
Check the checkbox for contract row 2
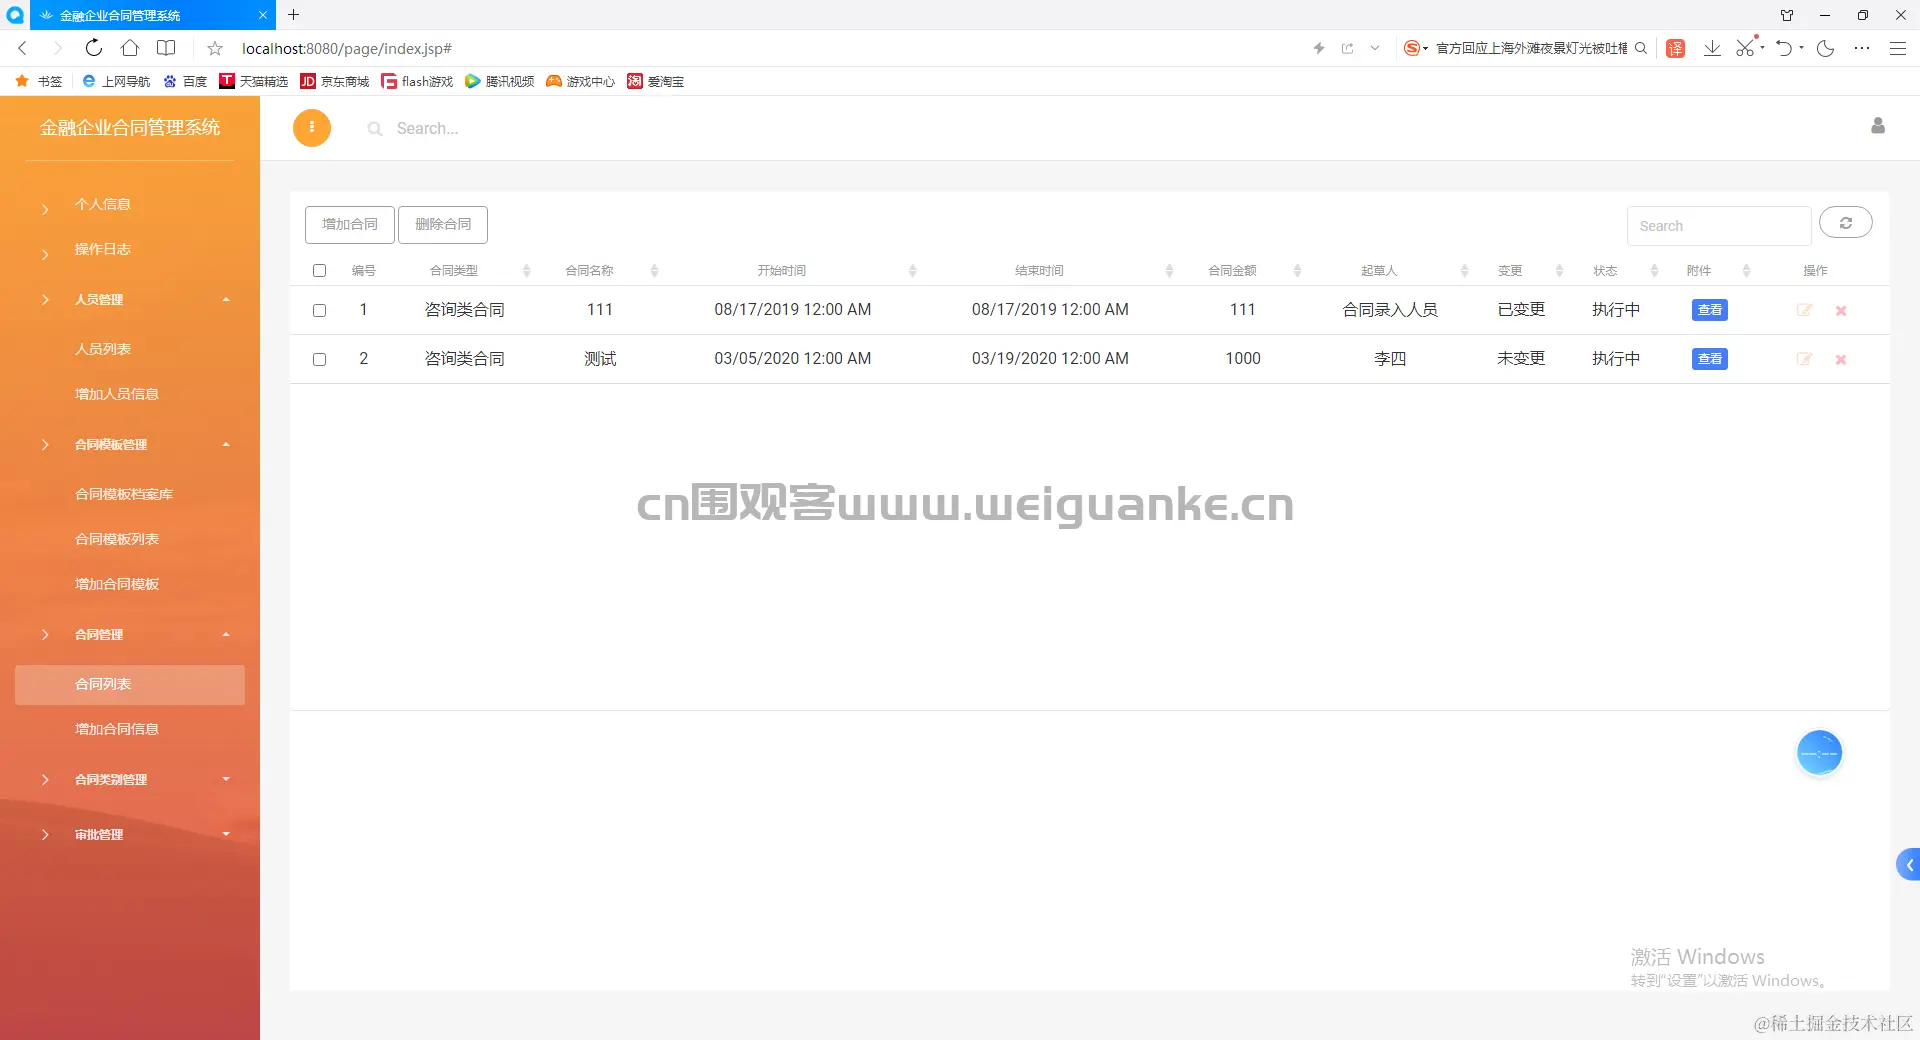(320, 360)
